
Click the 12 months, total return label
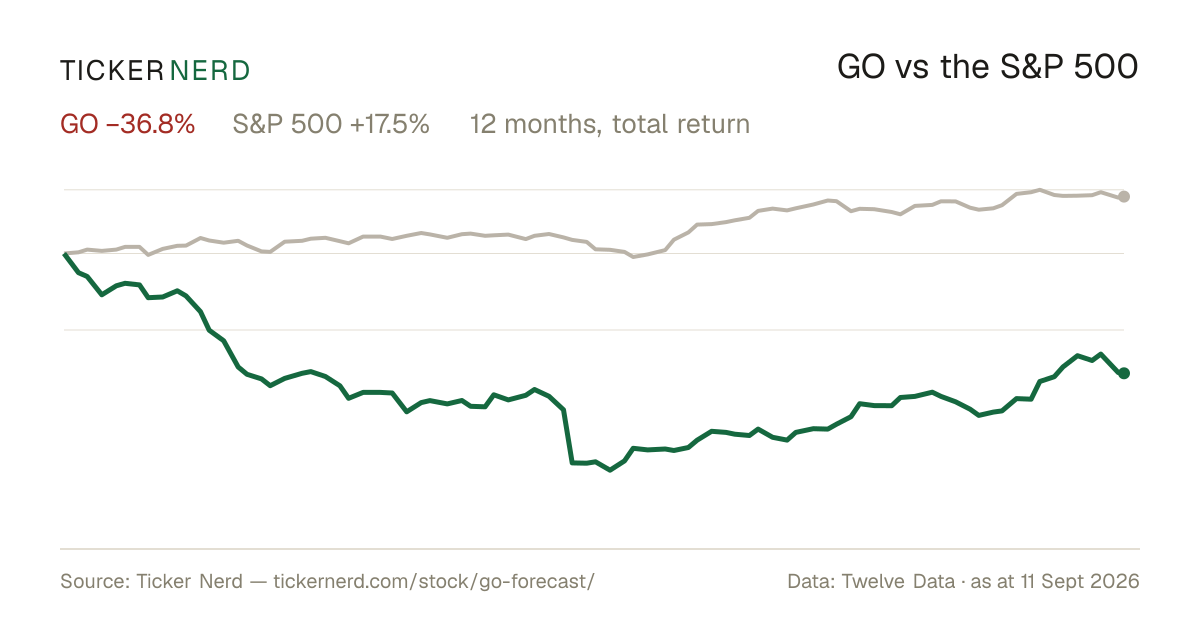coord(610,125)
